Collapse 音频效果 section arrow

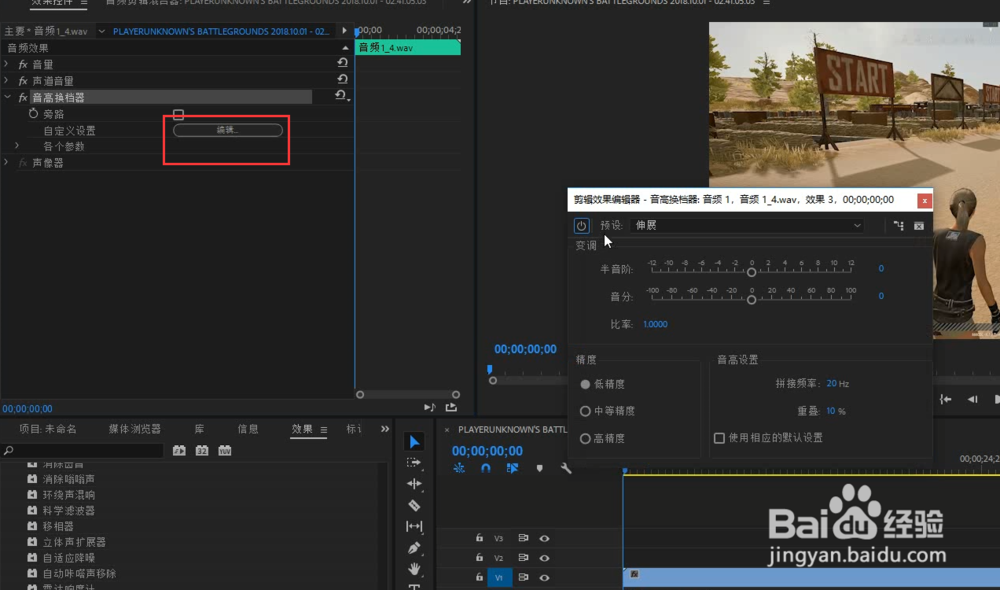(x=346, y=48)
